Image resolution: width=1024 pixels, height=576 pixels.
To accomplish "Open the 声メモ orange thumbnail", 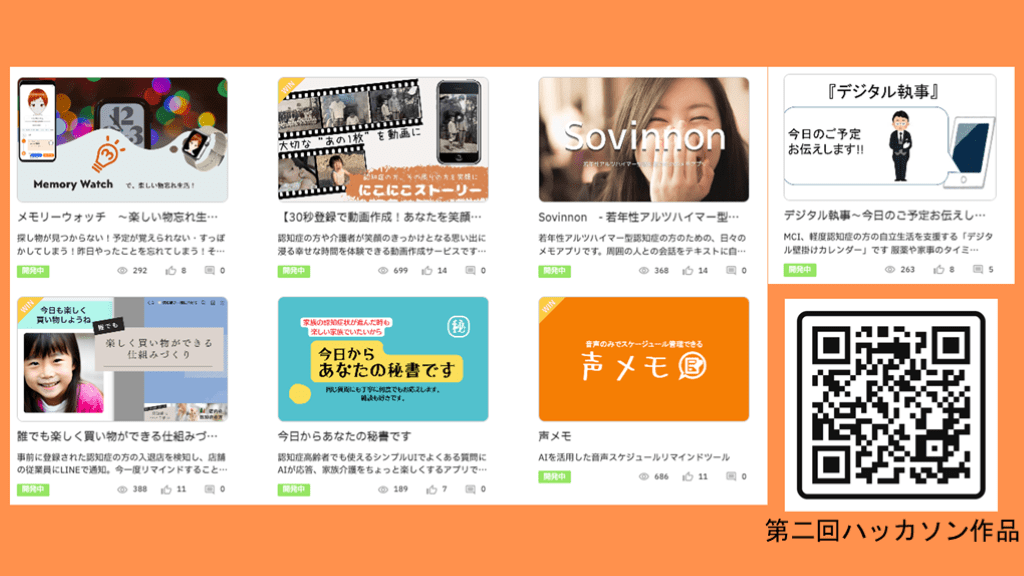I will pyautogui.click(x=643, y=359).
